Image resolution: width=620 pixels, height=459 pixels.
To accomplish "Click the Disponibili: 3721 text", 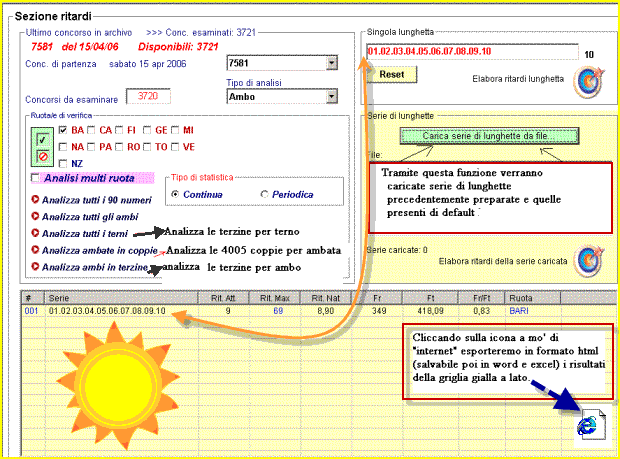I will pos(178,47).
